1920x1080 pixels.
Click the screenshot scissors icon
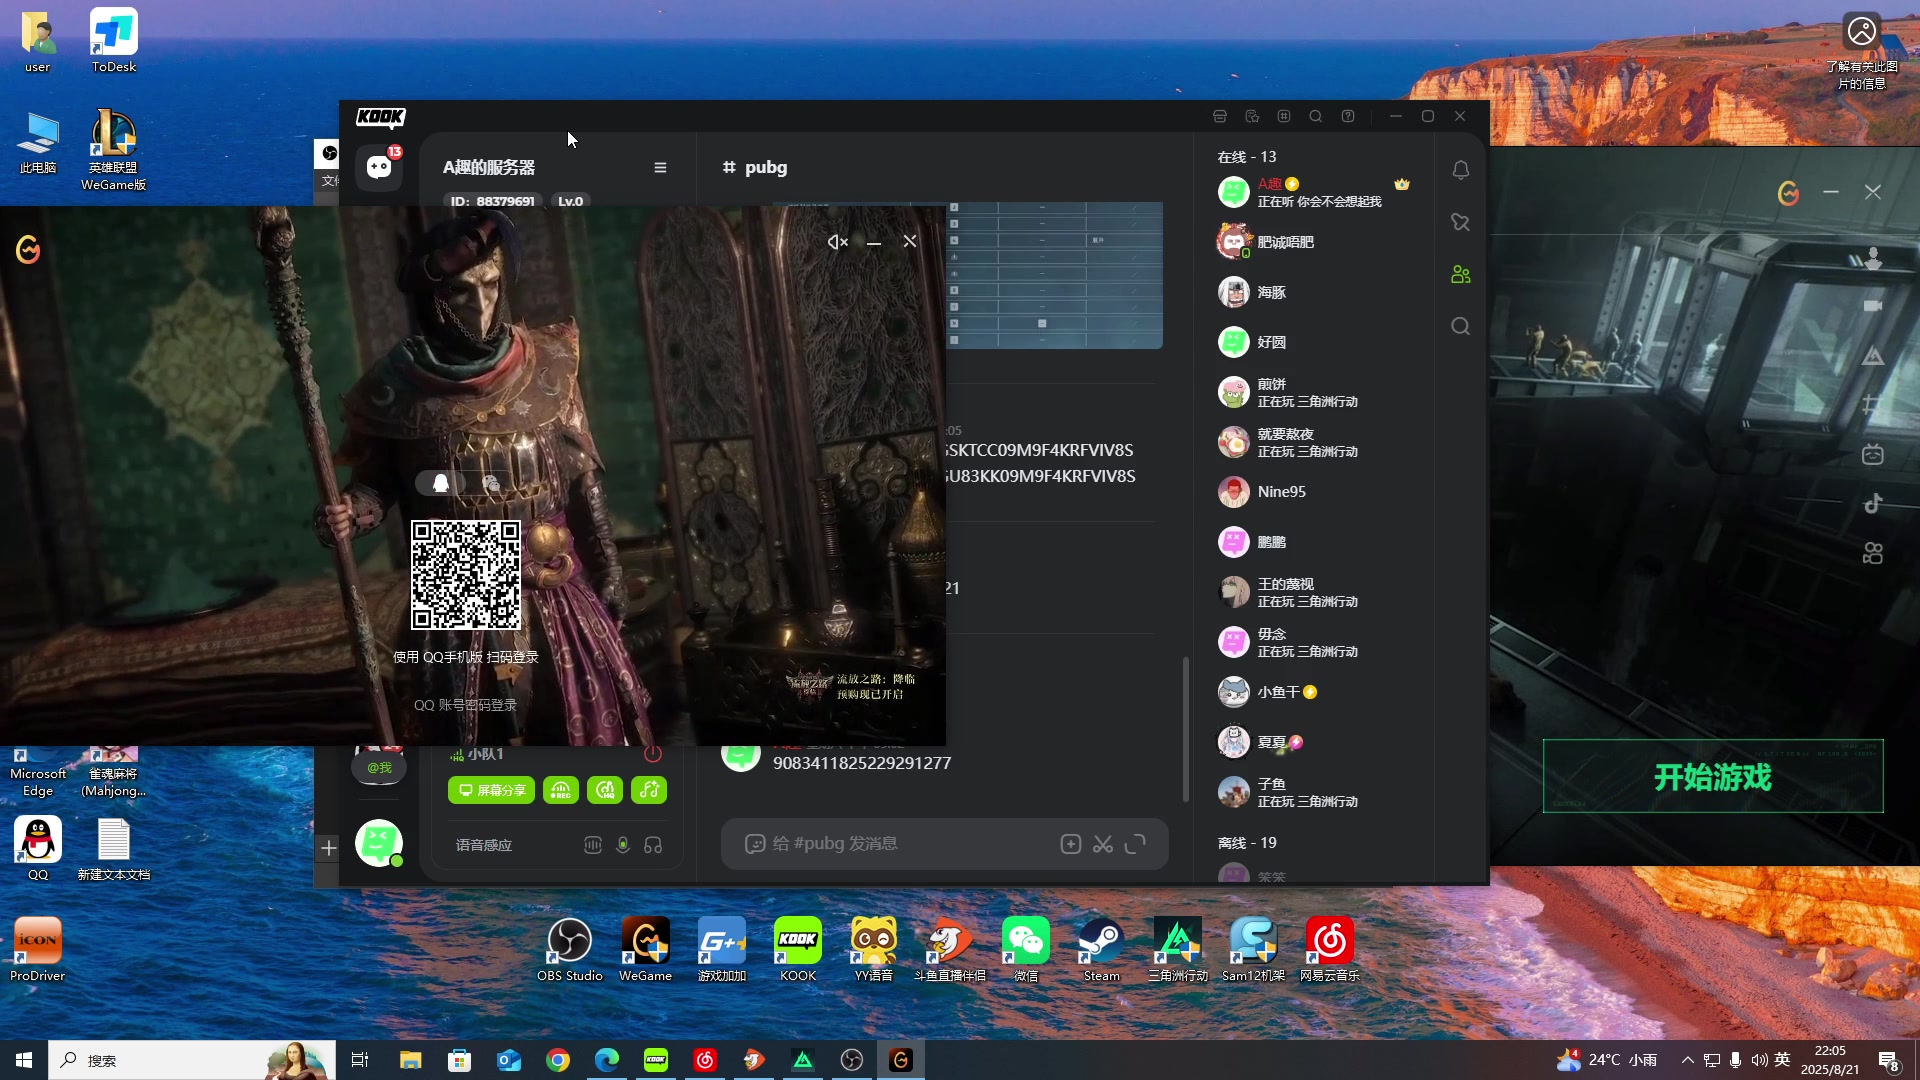(1103, 844)
